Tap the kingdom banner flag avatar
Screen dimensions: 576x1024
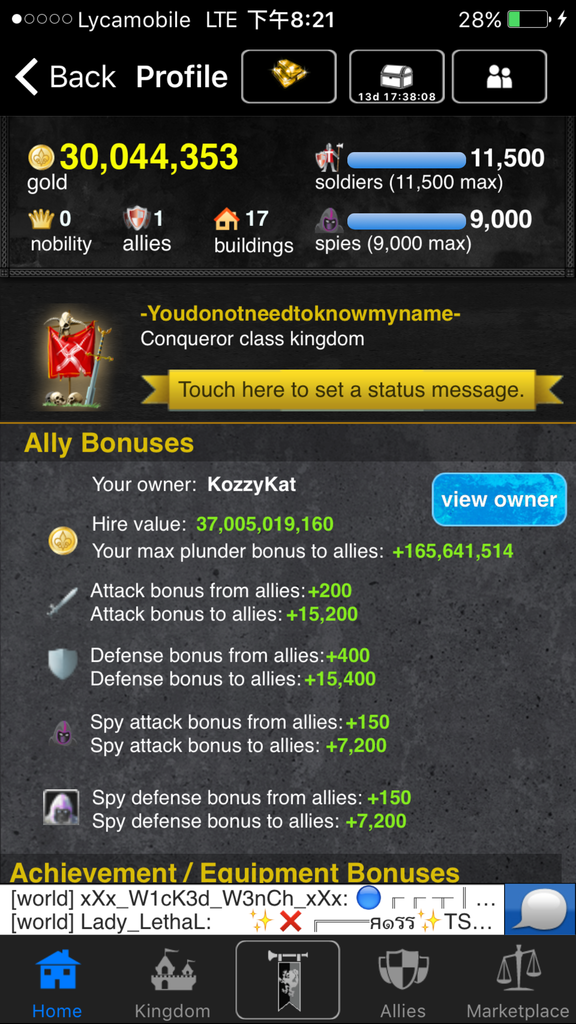pos(73,358)
